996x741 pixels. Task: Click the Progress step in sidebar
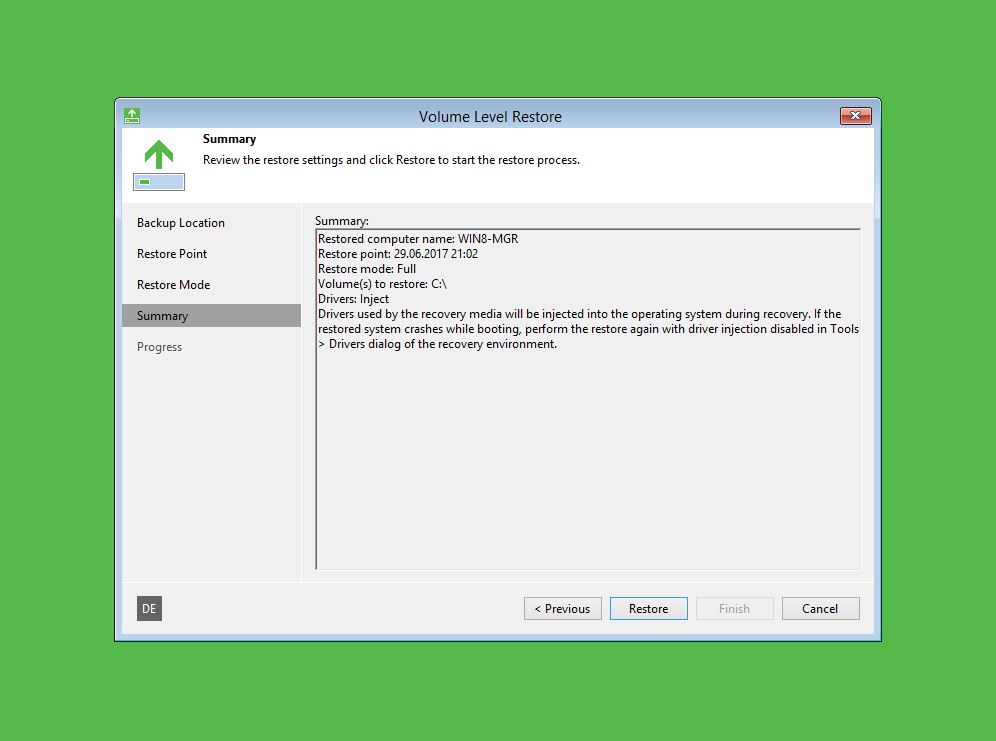point(160,347)
